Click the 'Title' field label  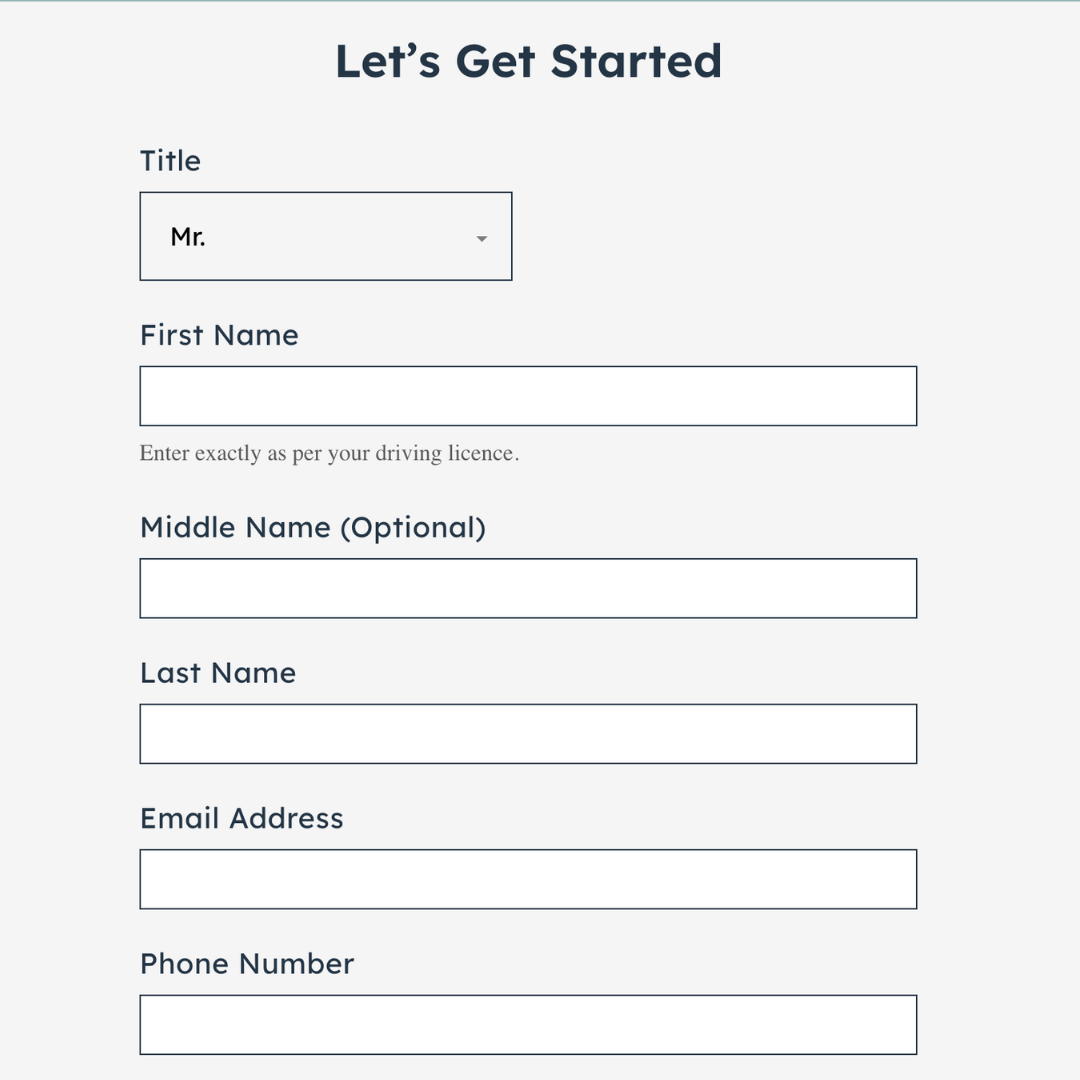pos(170,161)
